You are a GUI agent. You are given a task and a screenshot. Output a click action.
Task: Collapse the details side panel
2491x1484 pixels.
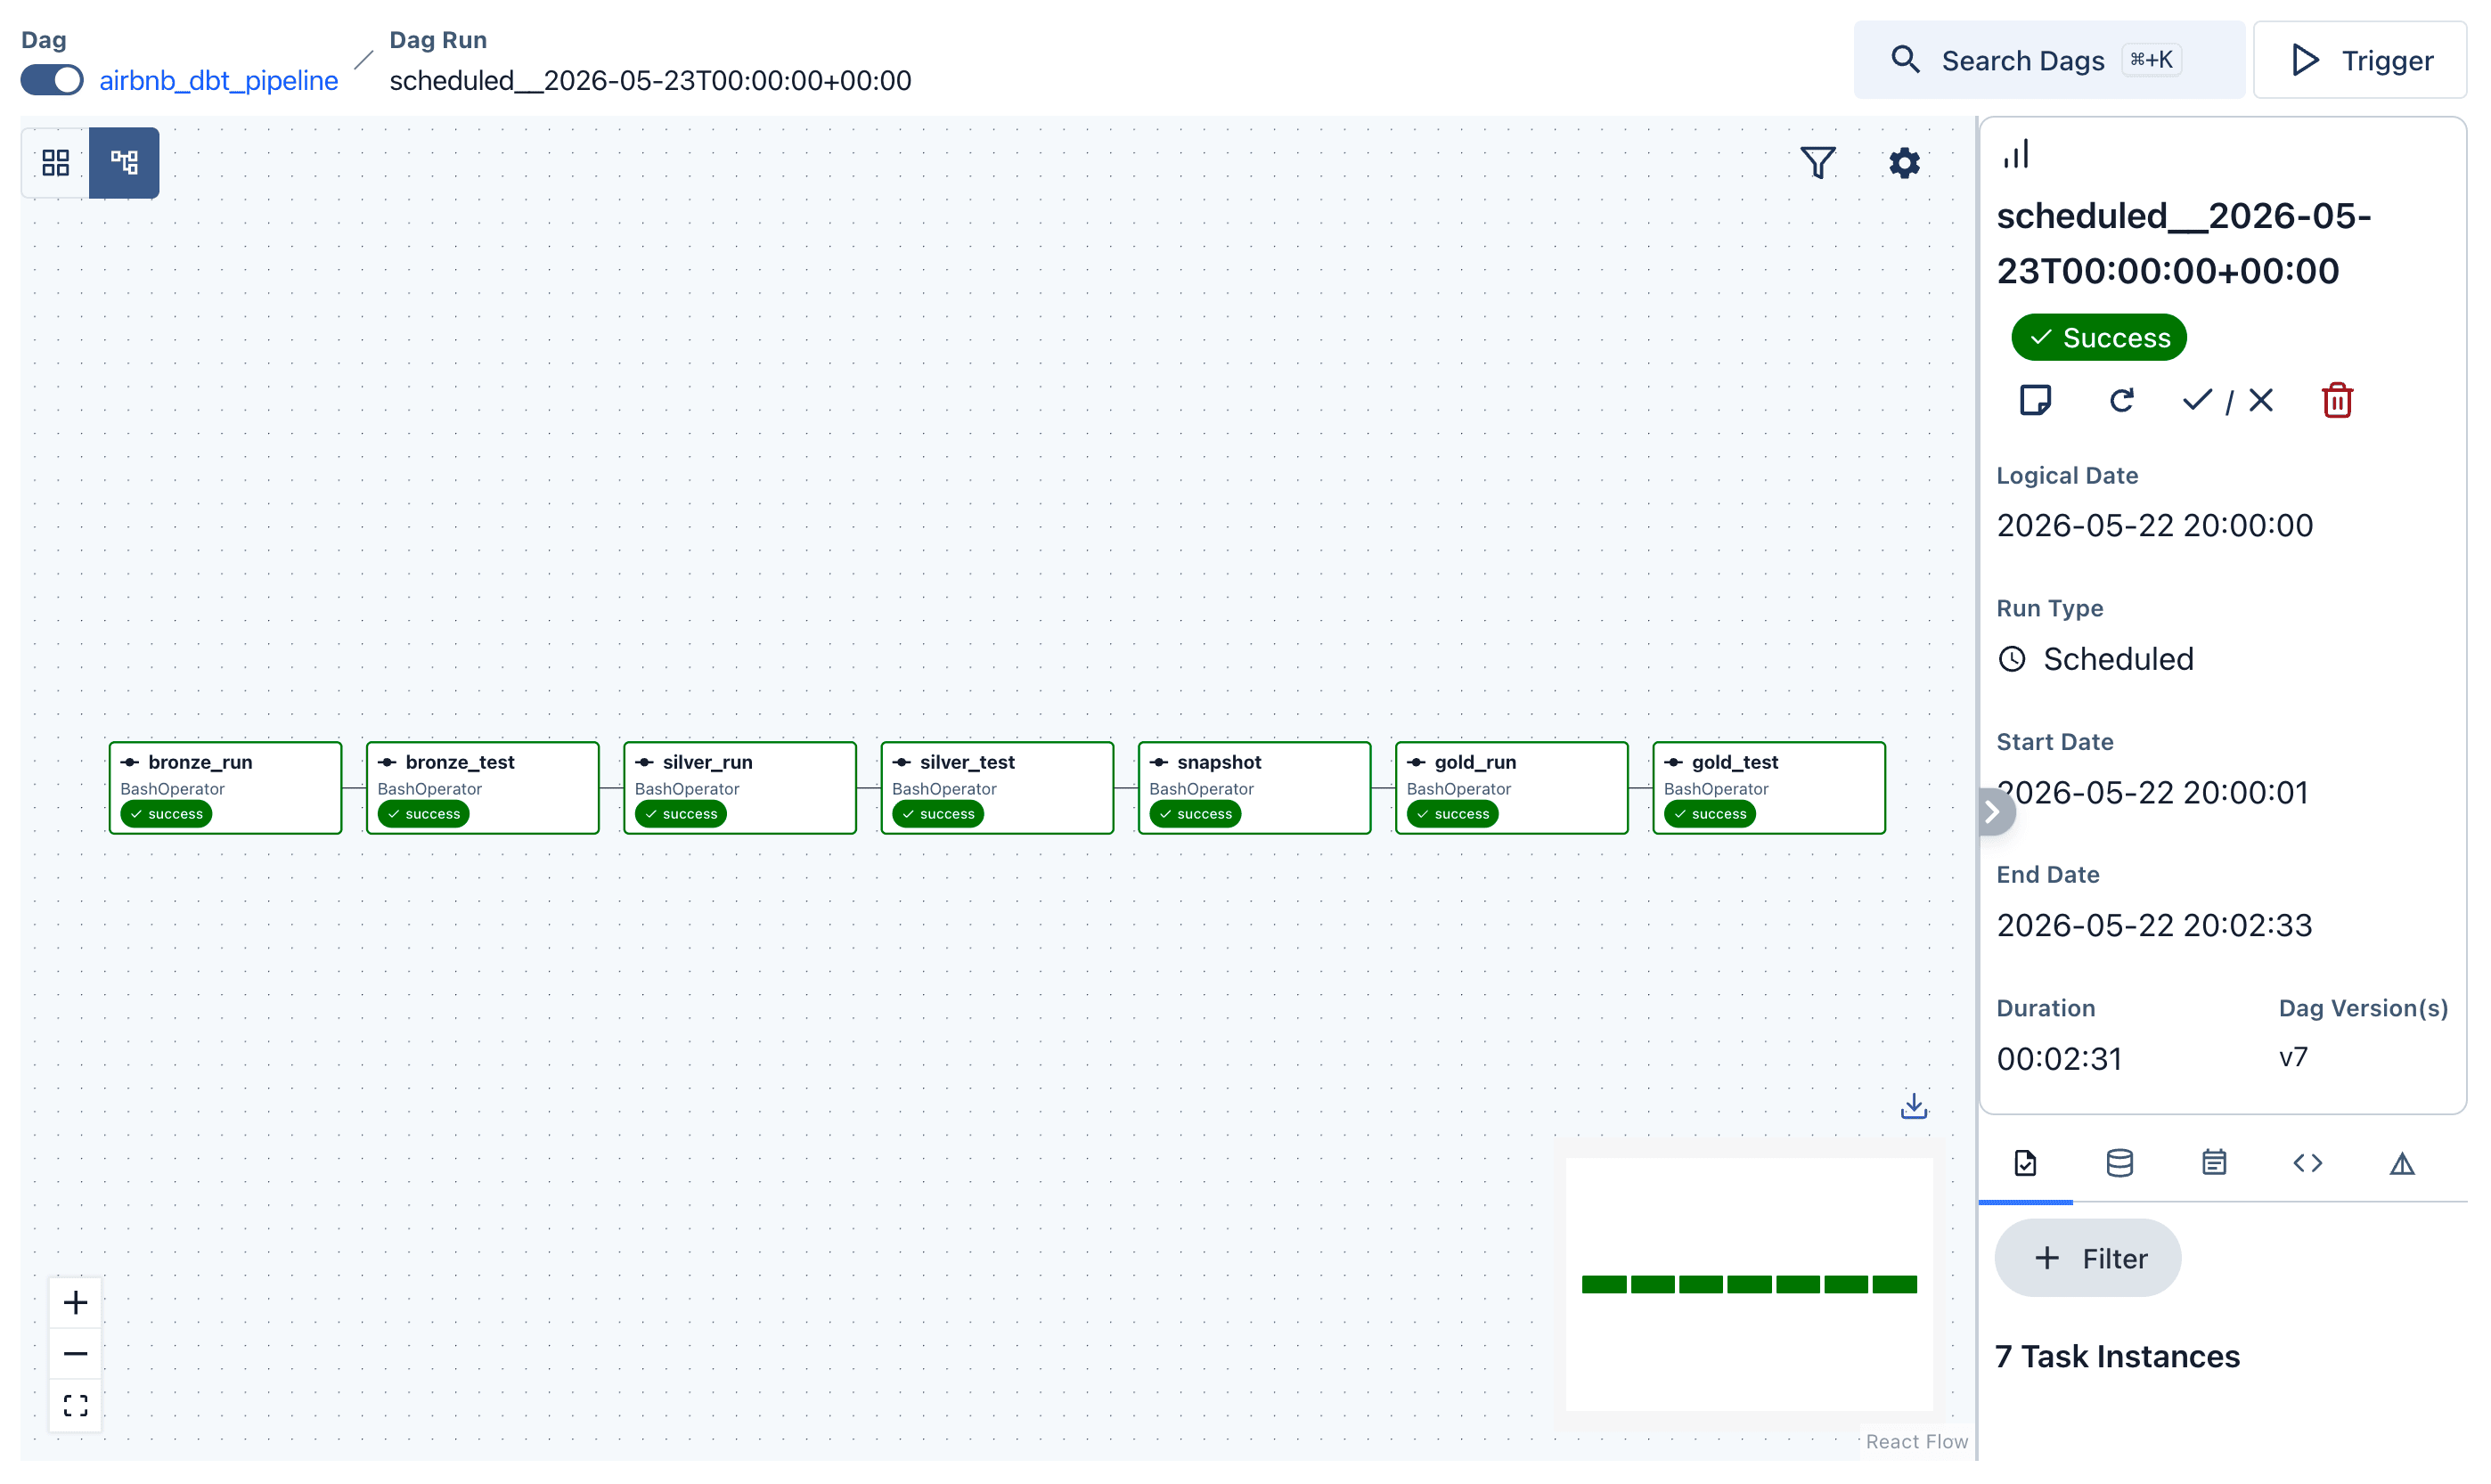click(1993, 813)
